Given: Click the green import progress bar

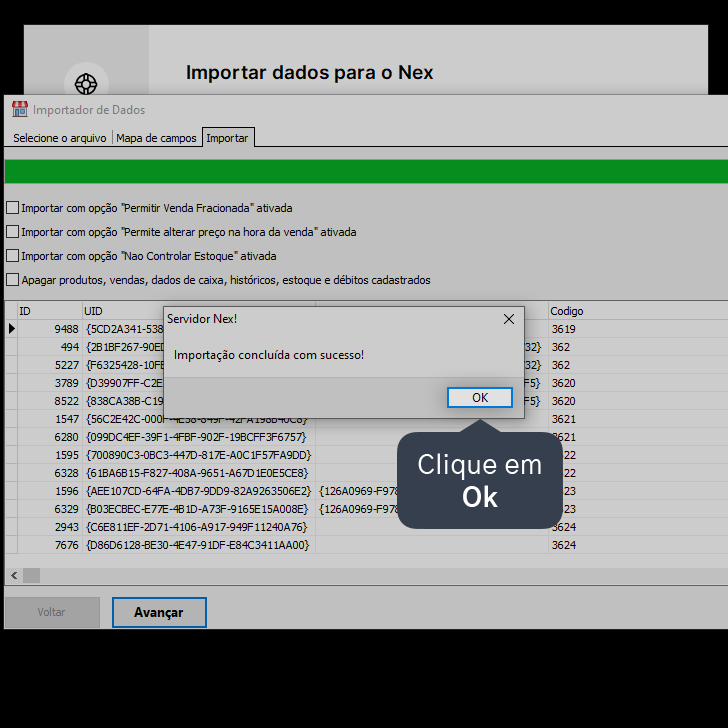Looking at the screenshot, I should tap(366, 171).
